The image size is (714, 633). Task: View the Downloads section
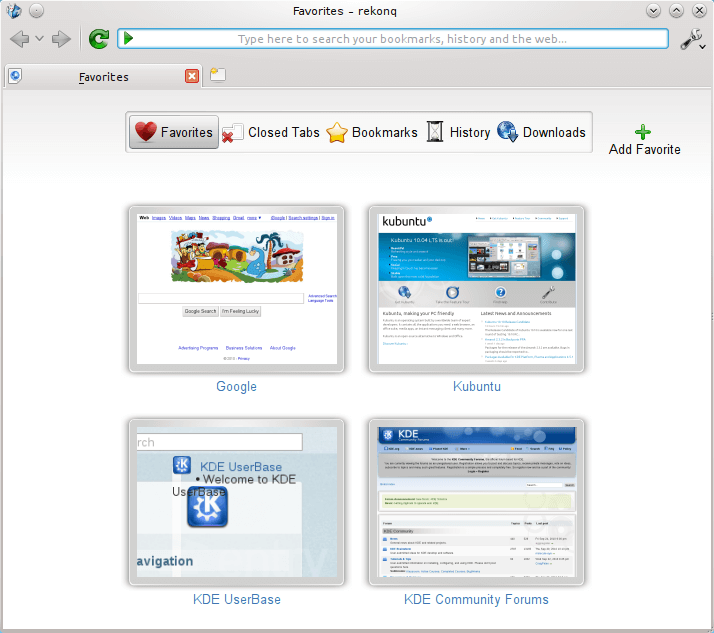pos(541,132)
